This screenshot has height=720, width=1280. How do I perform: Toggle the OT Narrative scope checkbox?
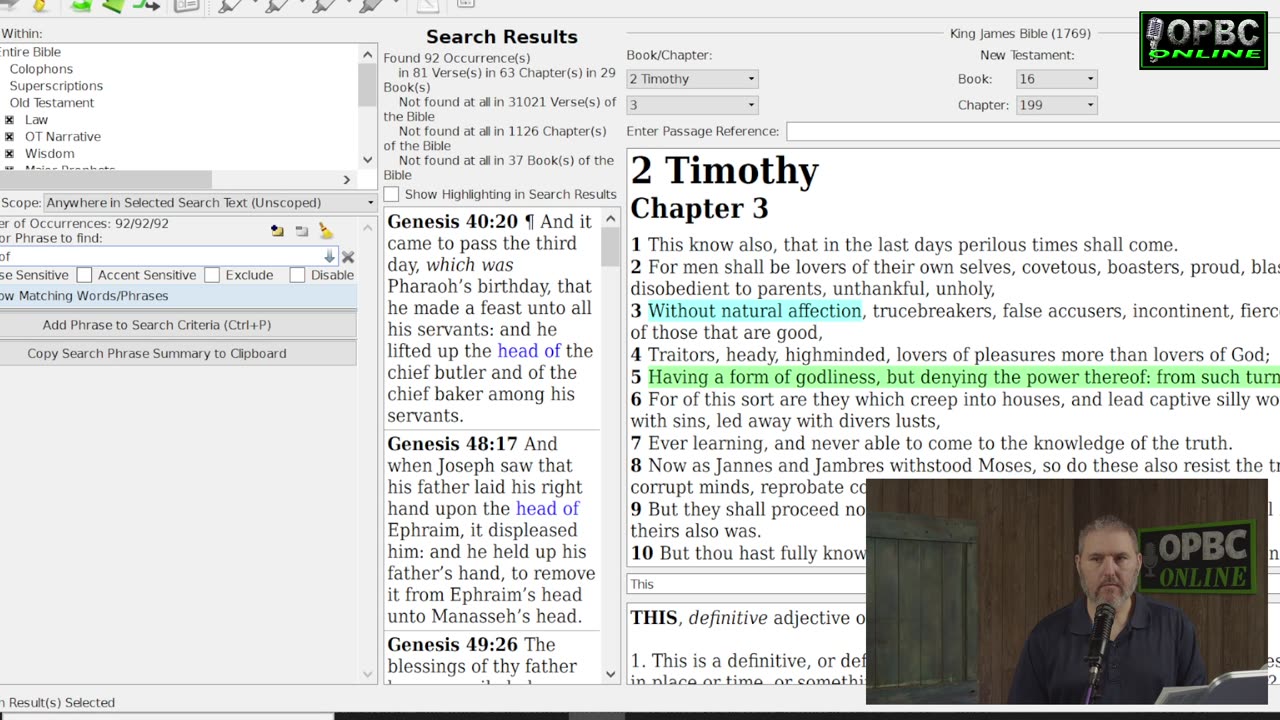(x=9, y=137)
